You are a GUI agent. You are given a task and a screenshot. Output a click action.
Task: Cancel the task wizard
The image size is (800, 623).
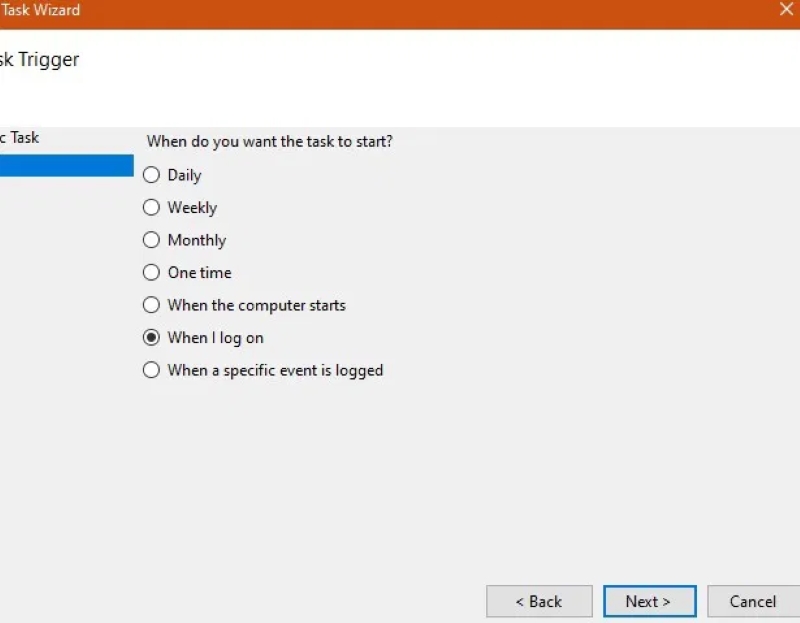pos(752,601)
